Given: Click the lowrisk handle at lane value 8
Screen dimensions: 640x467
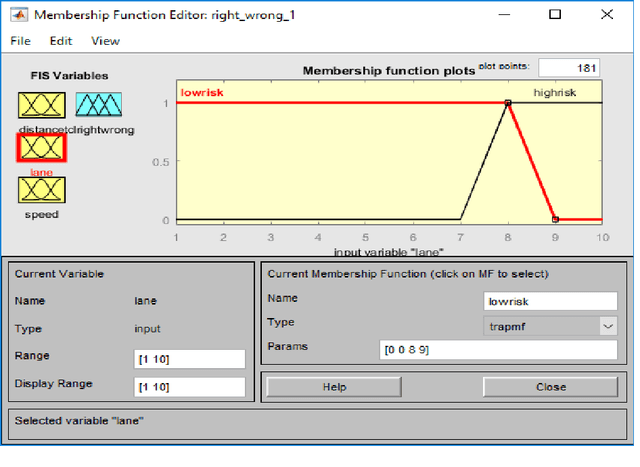Looking at the screenshot, I should [508, 103].
